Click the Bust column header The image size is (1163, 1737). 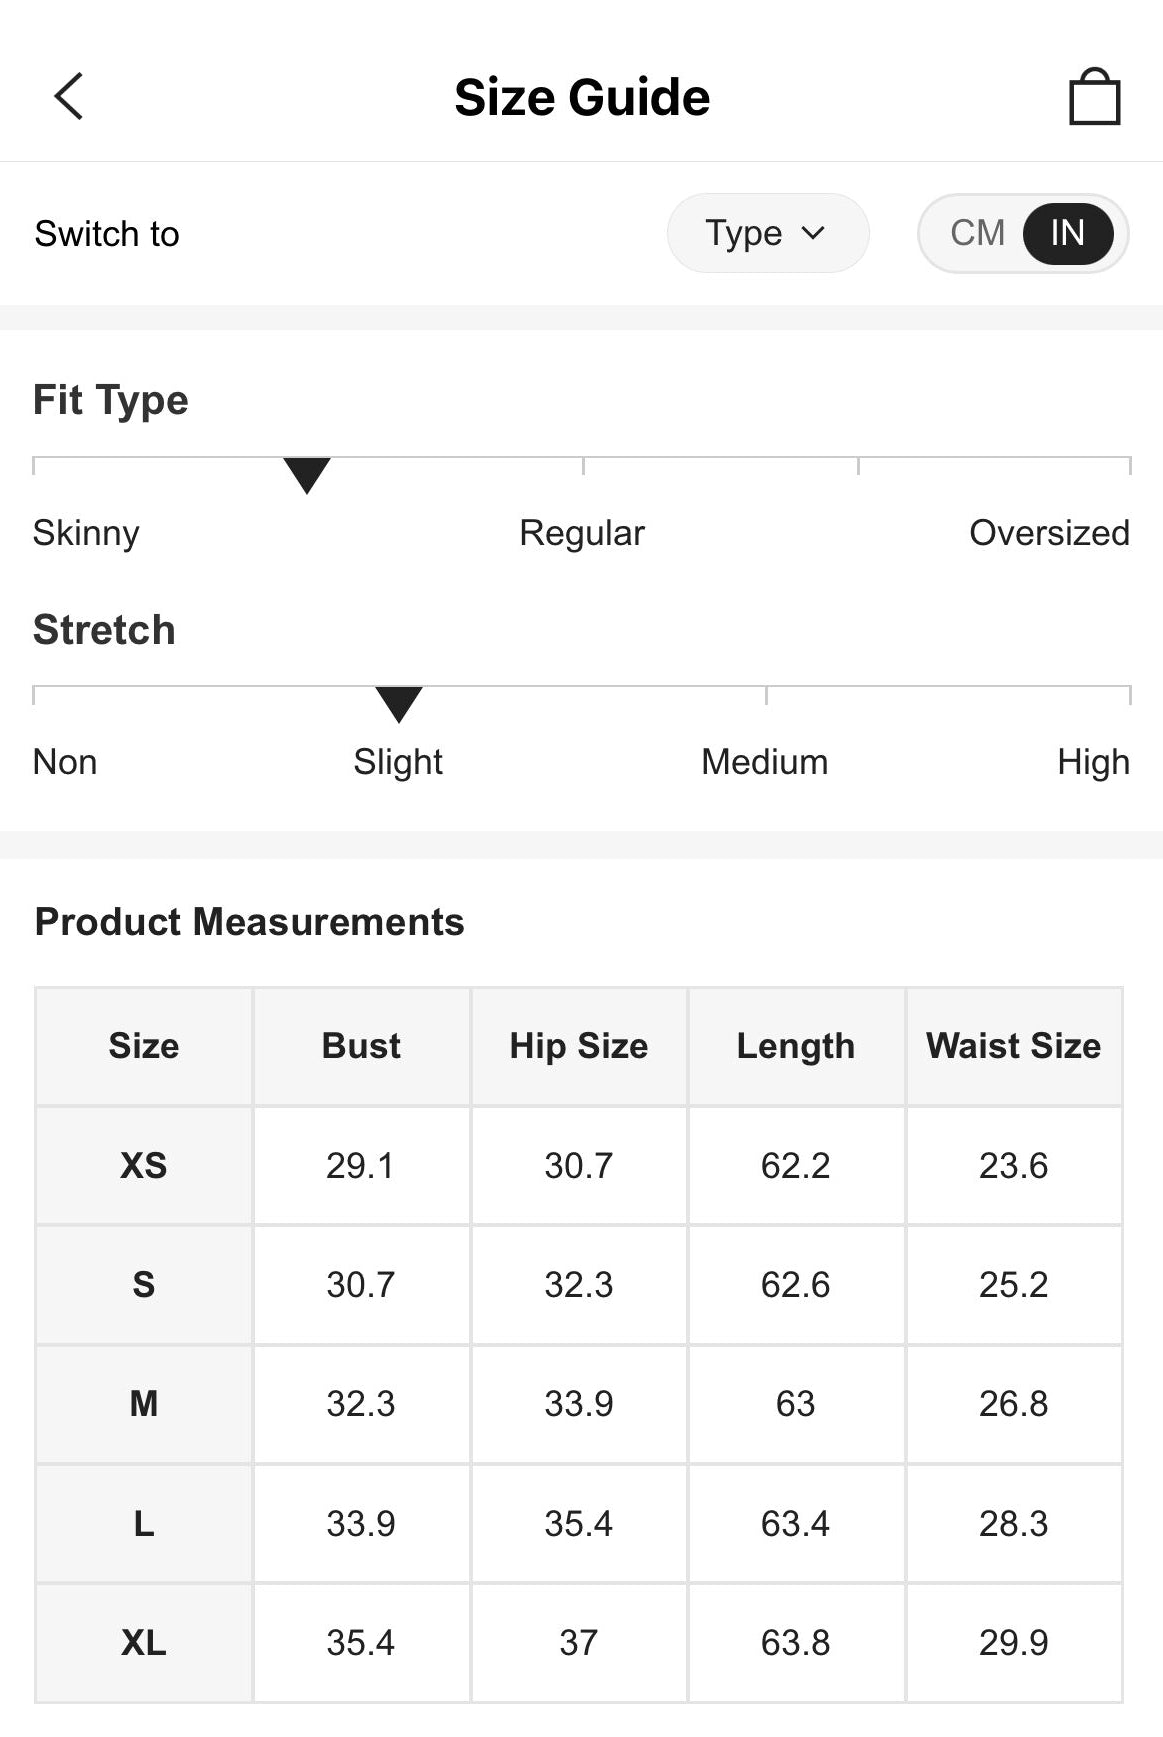click(361, 1046)
